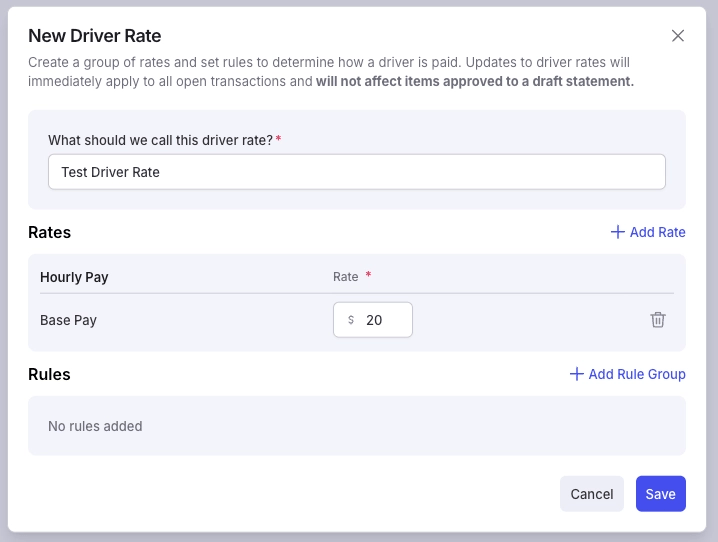Click the Add Rule Group link text
This screenshot has width=718, height=542.
(637, 374)
